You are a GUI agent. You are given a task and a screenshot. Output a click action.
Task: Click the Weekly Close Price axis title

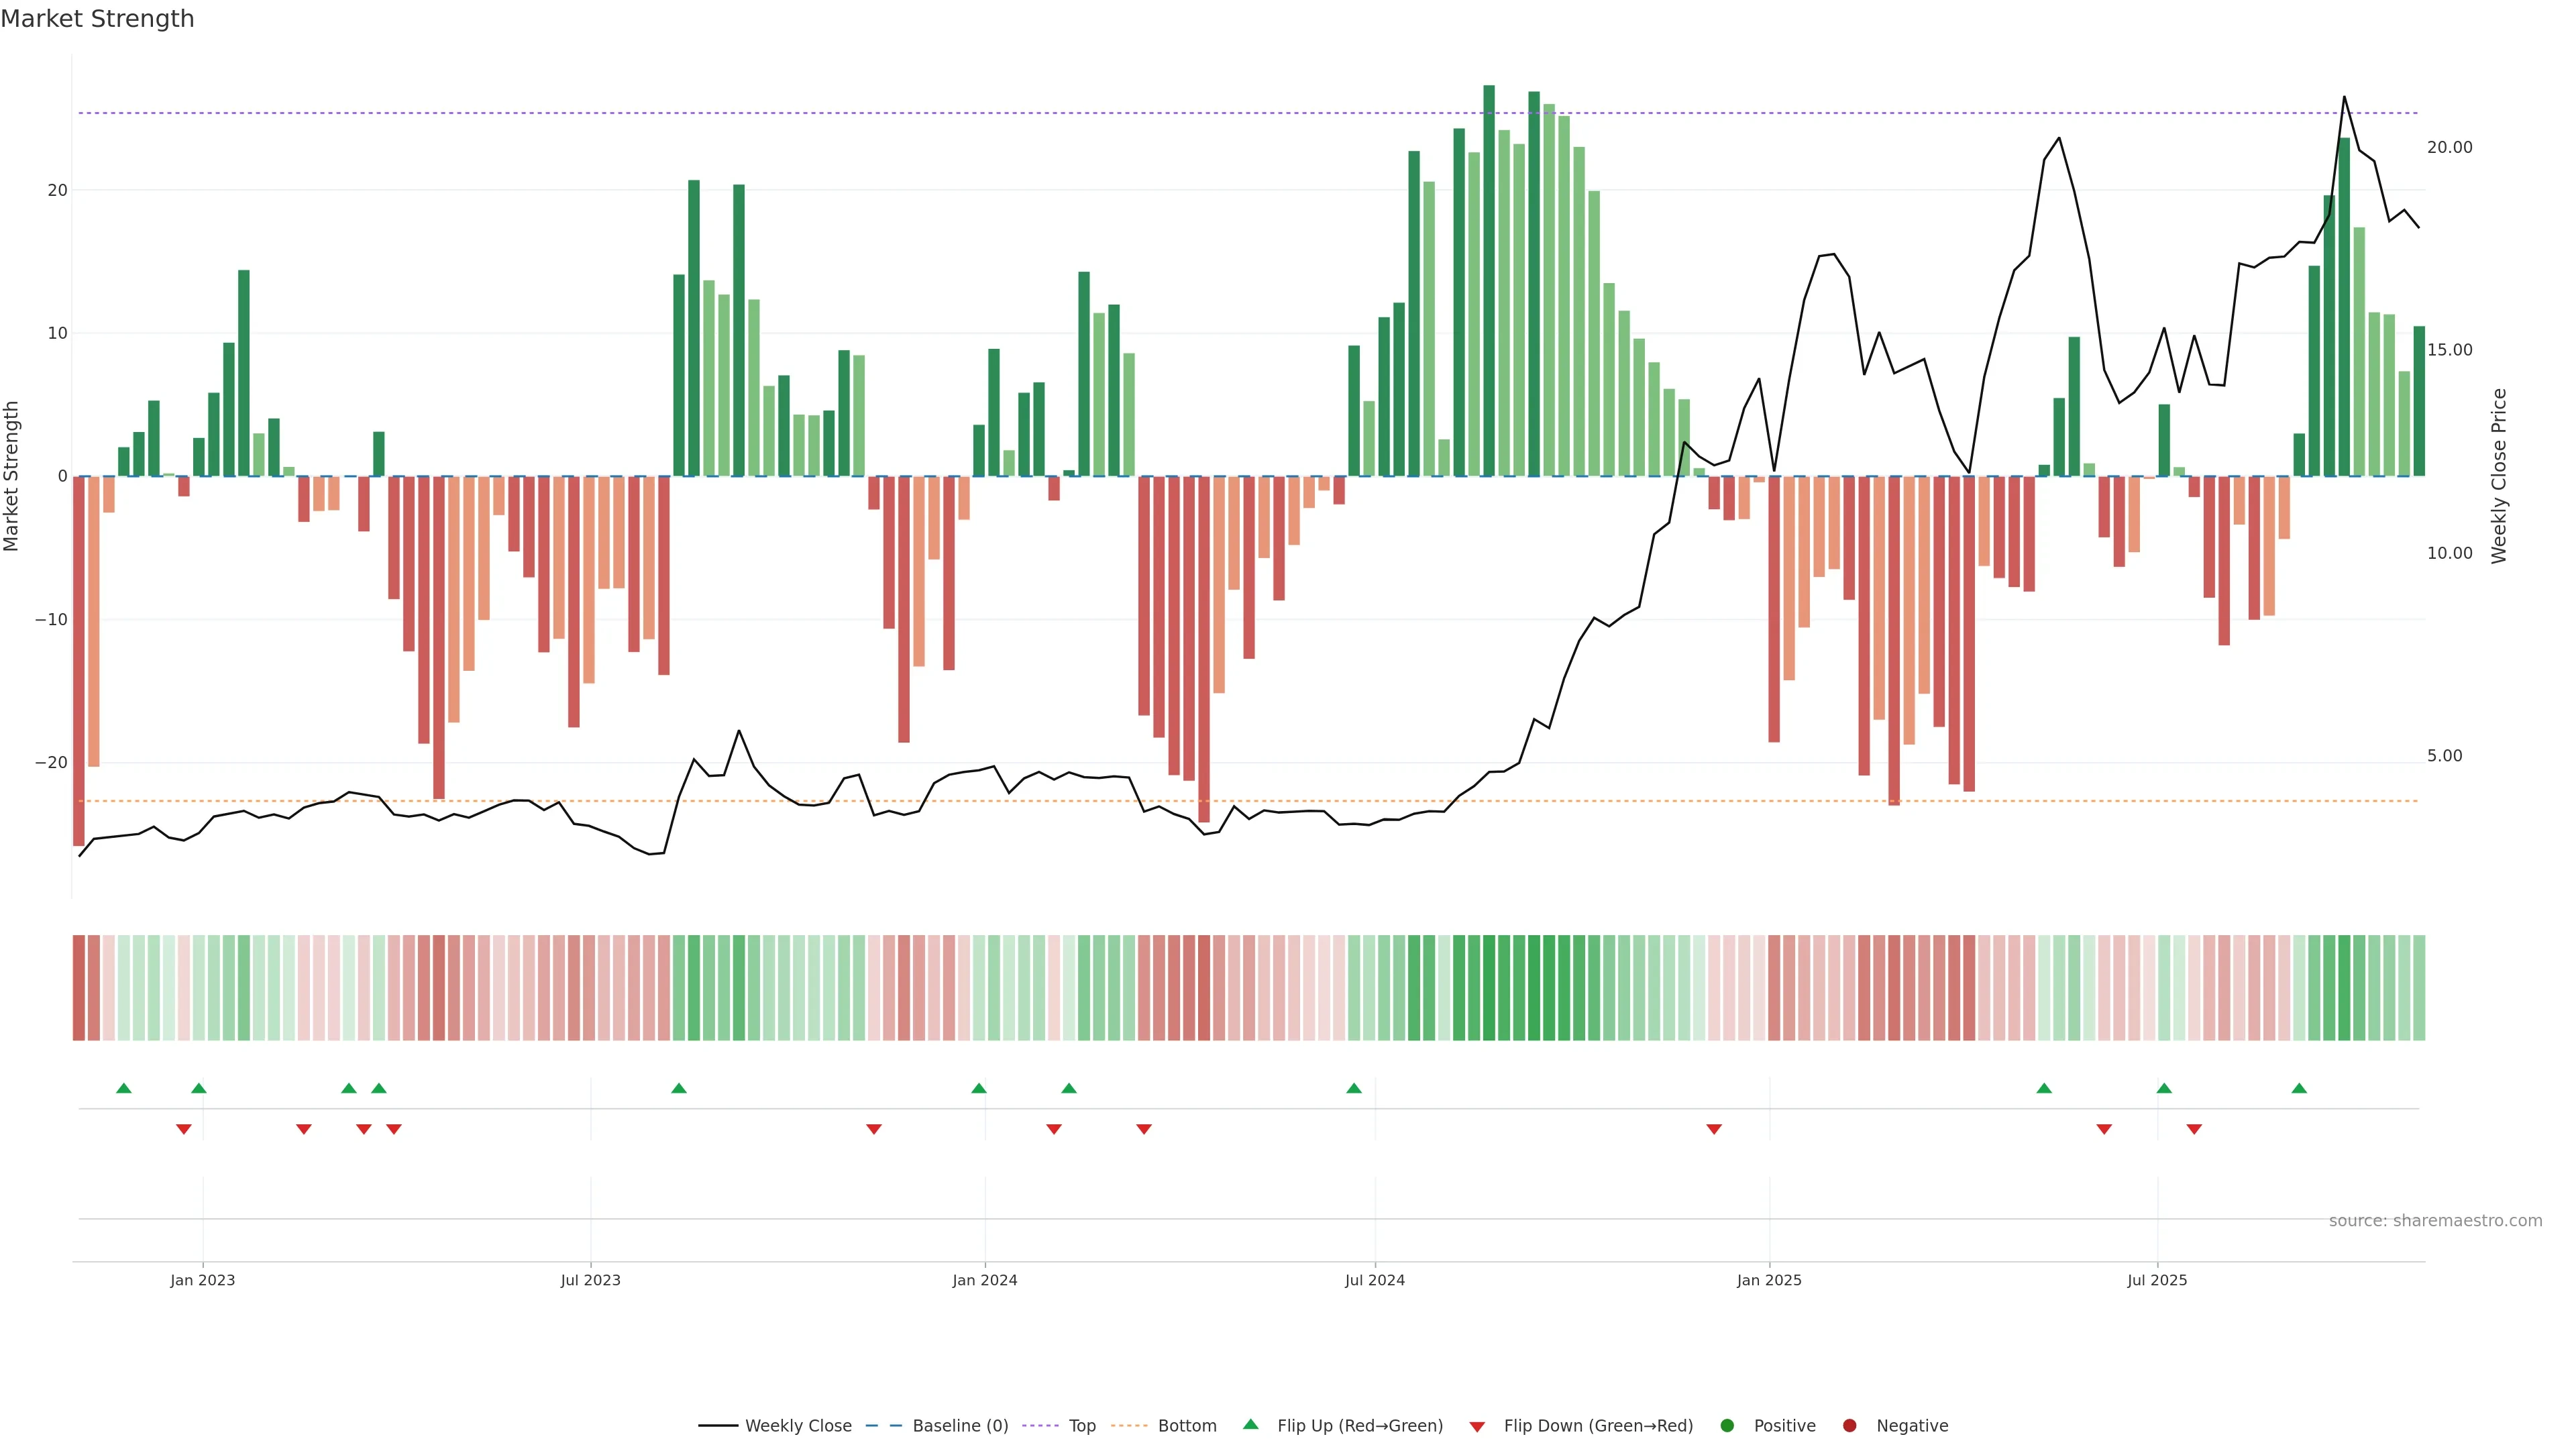point(2499,476)
